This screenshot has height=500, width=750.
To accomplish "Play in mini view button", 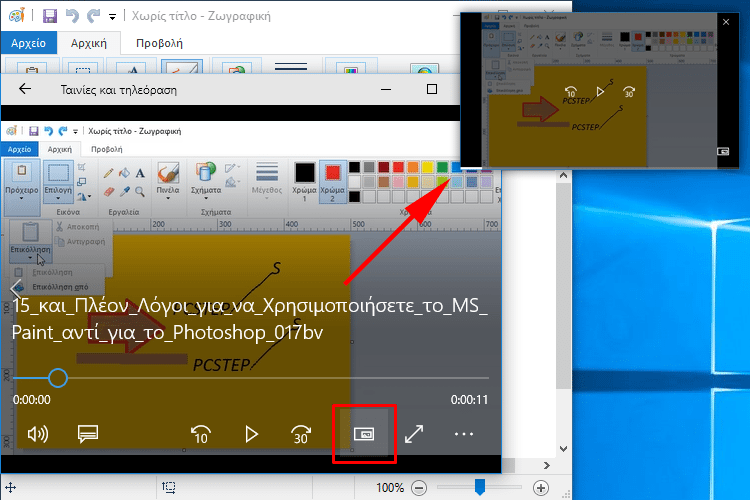I will click(x=364, y=434).
